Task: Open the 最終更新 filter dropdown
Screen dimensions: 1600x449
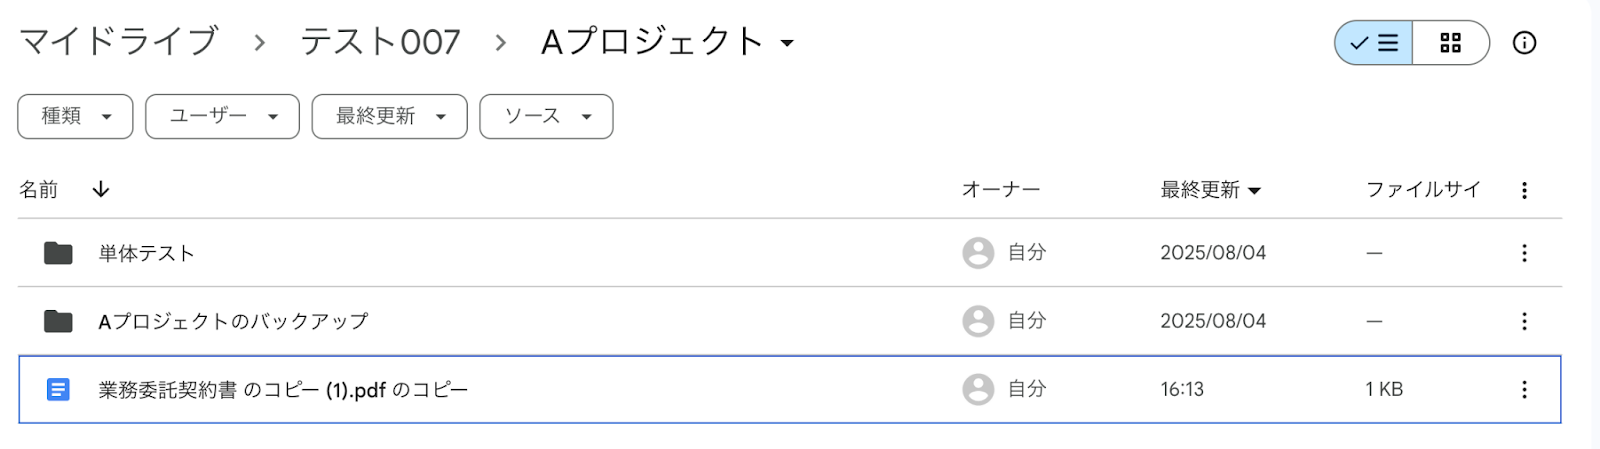Action: pos(389,116)
